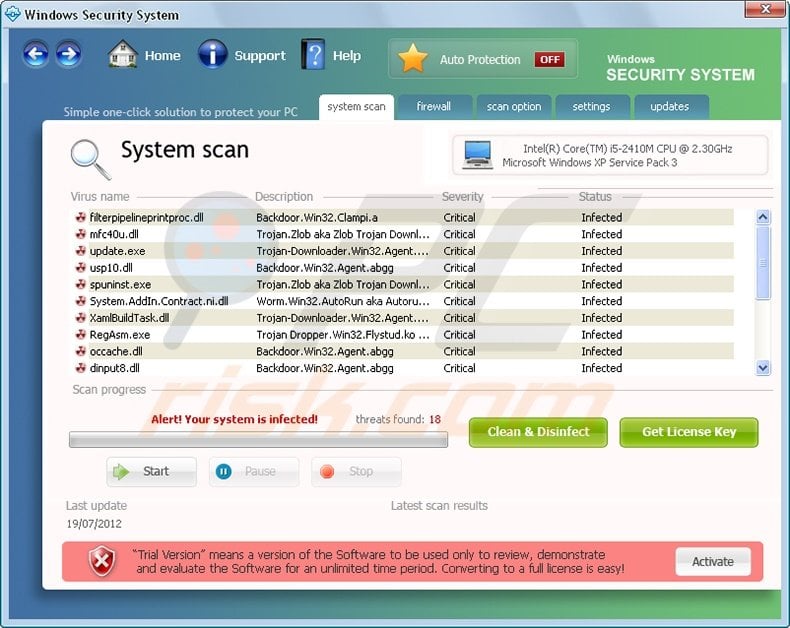Toggle the Auto Protection OFF switch
790x628 pixels.
point(550,59)
